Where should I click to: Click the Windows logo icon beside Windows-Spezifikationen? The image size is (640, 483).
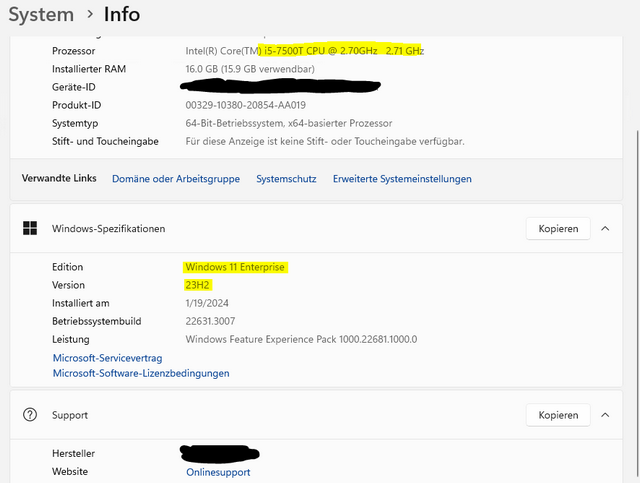(30, 228)
